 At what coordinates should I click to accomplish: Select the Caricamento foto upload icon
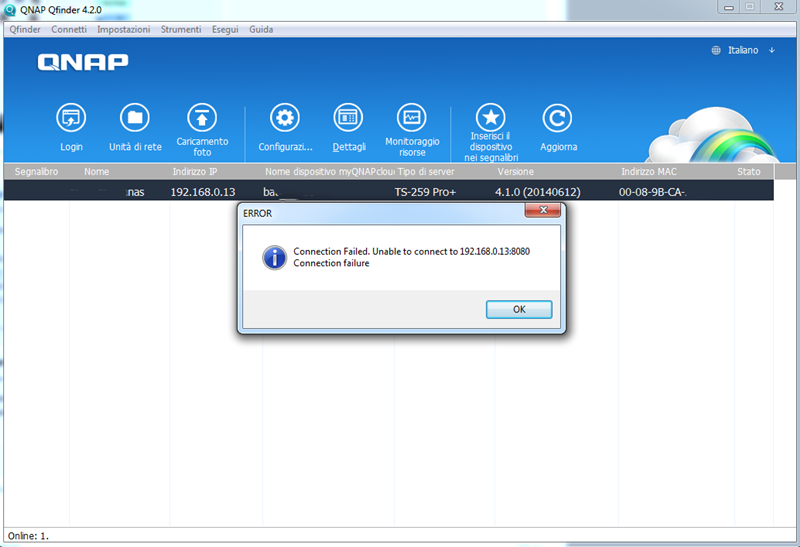[202, 116]
